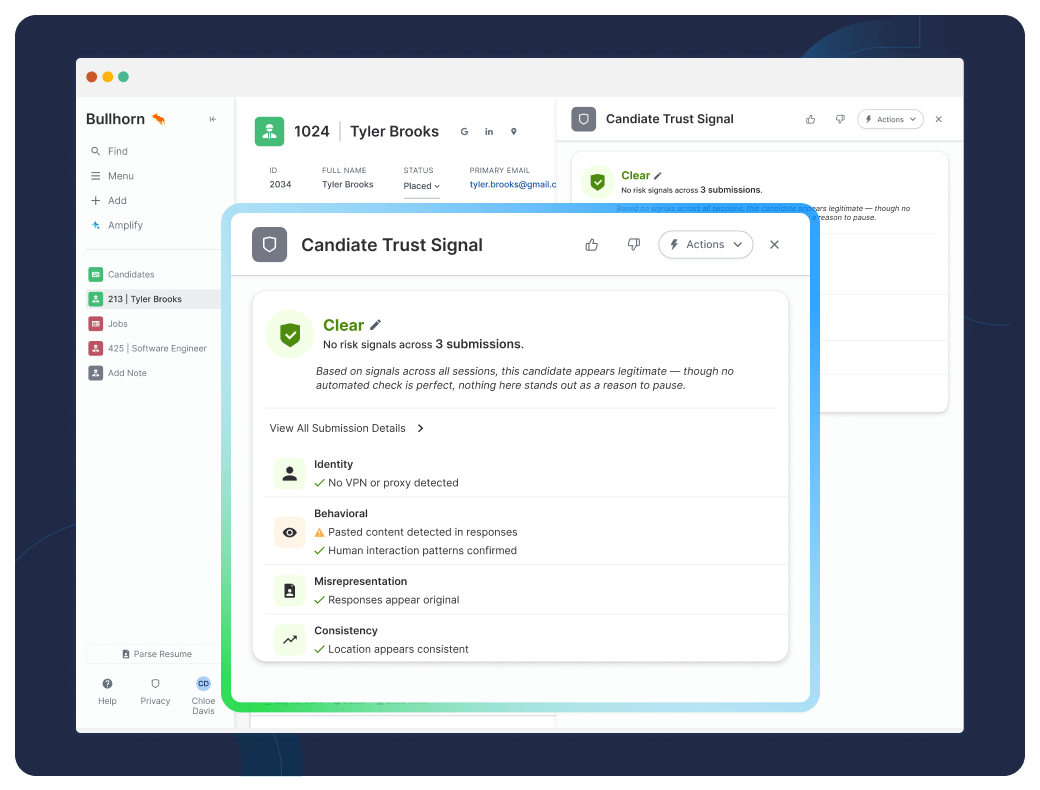The height and width of the screenshot is (790, 1040).
Task: Open the Menu item in sidebar
Action: (x=112, y=176)
